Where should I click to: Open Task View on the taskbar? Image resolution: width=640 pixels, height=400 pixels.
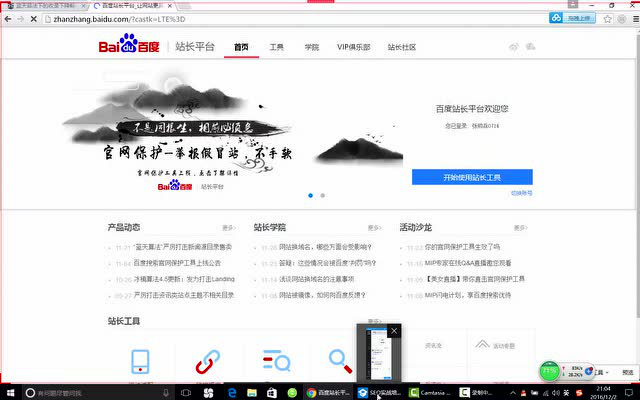point(186,393)
